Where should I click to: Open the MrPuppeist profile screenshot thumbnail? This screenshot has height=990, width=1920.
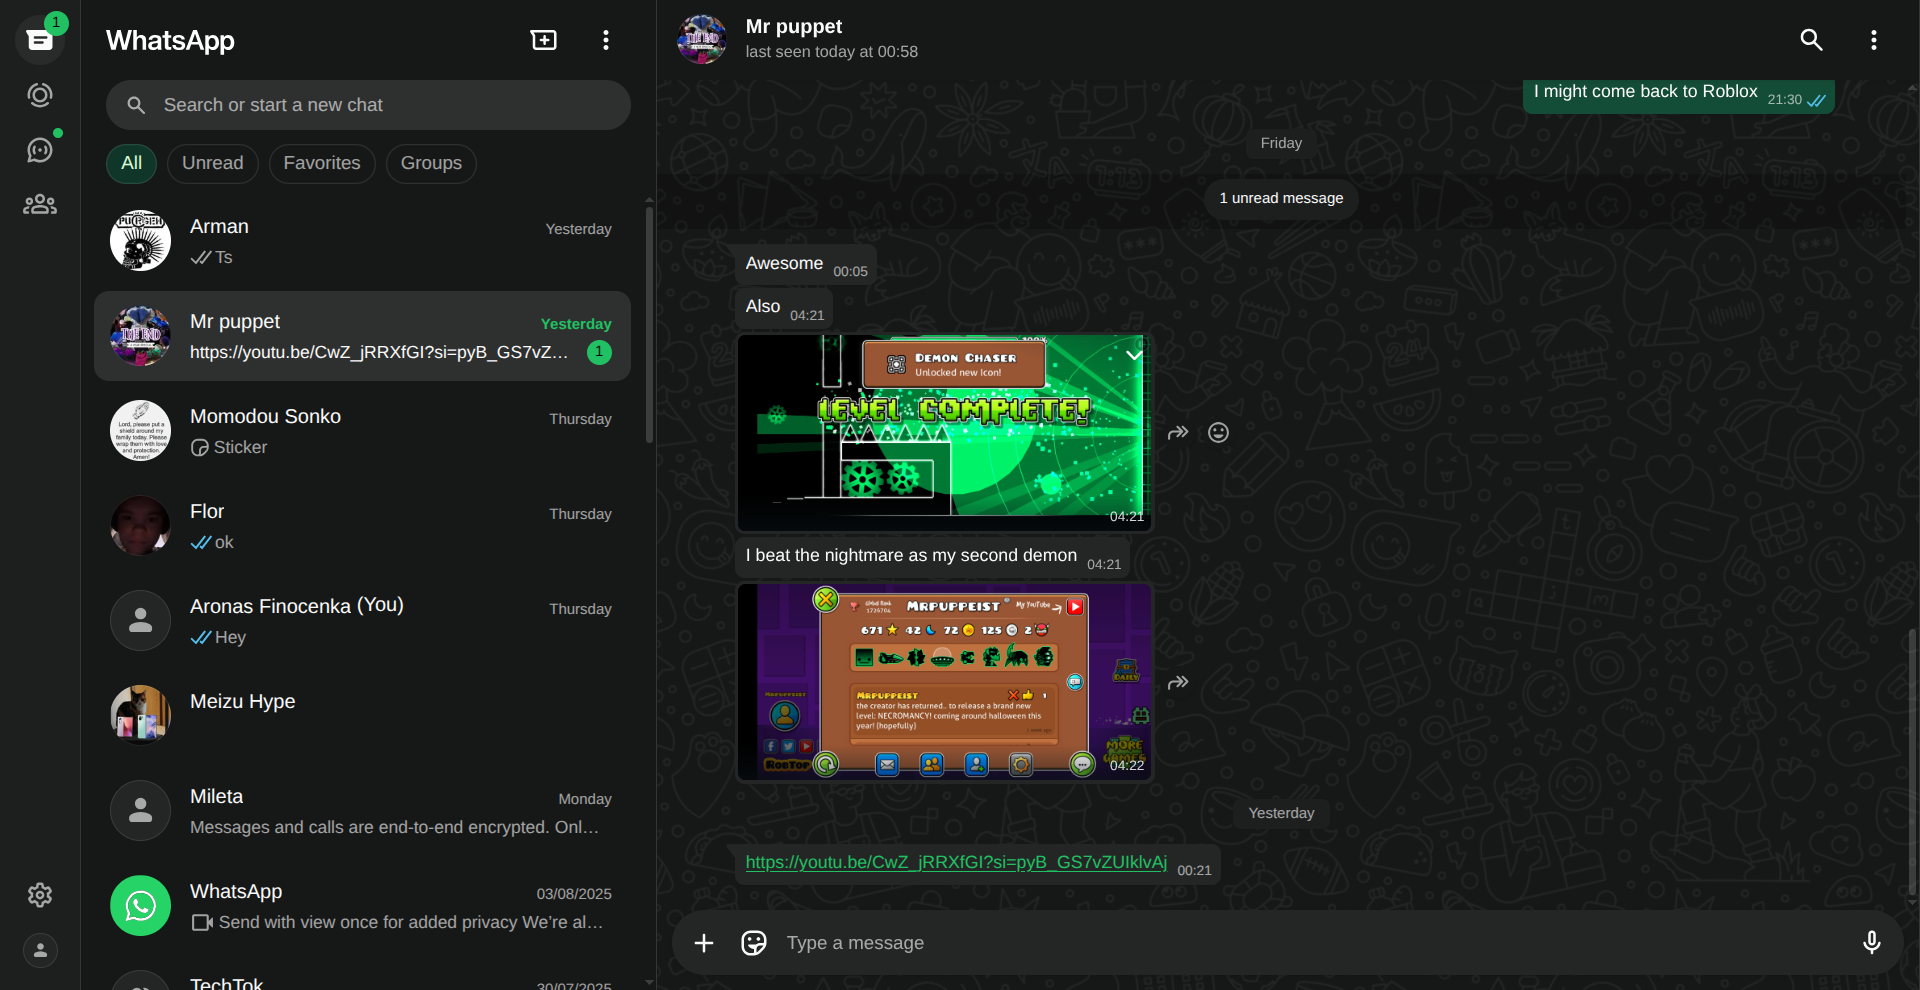(x=944, y=682)
